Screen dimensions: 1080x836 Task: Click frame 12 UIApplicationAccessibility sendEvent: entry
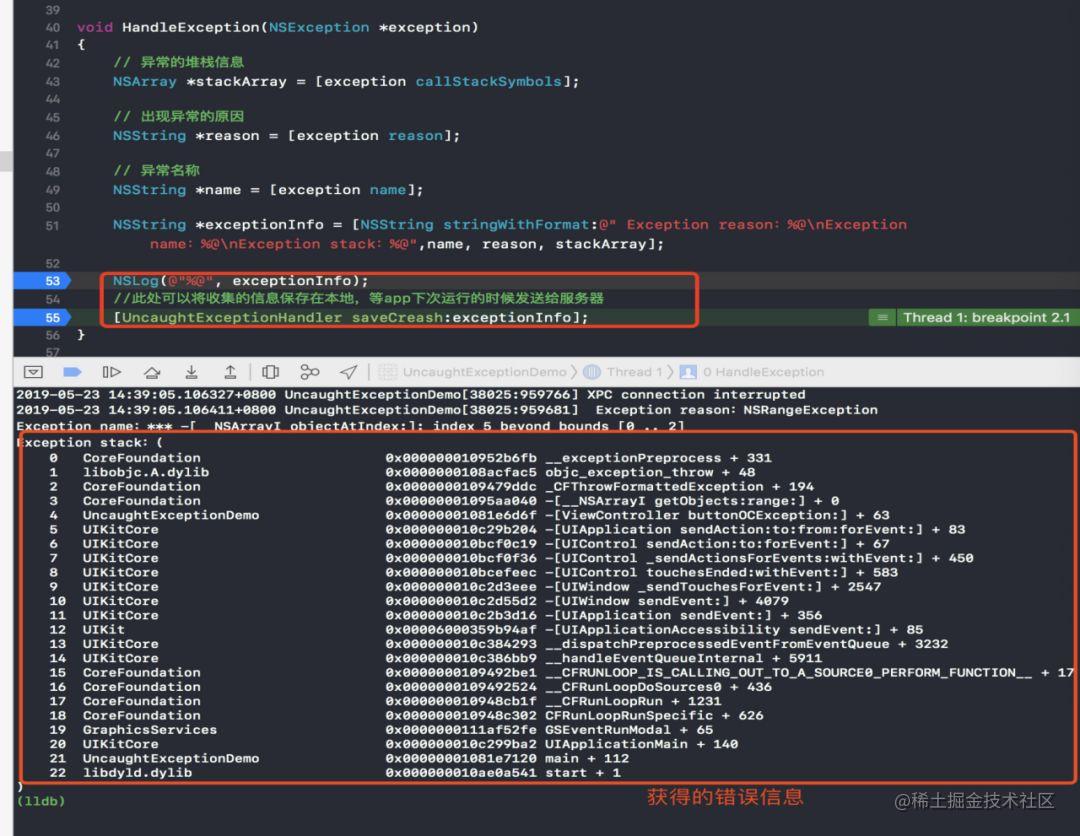[x=486, y=630]
